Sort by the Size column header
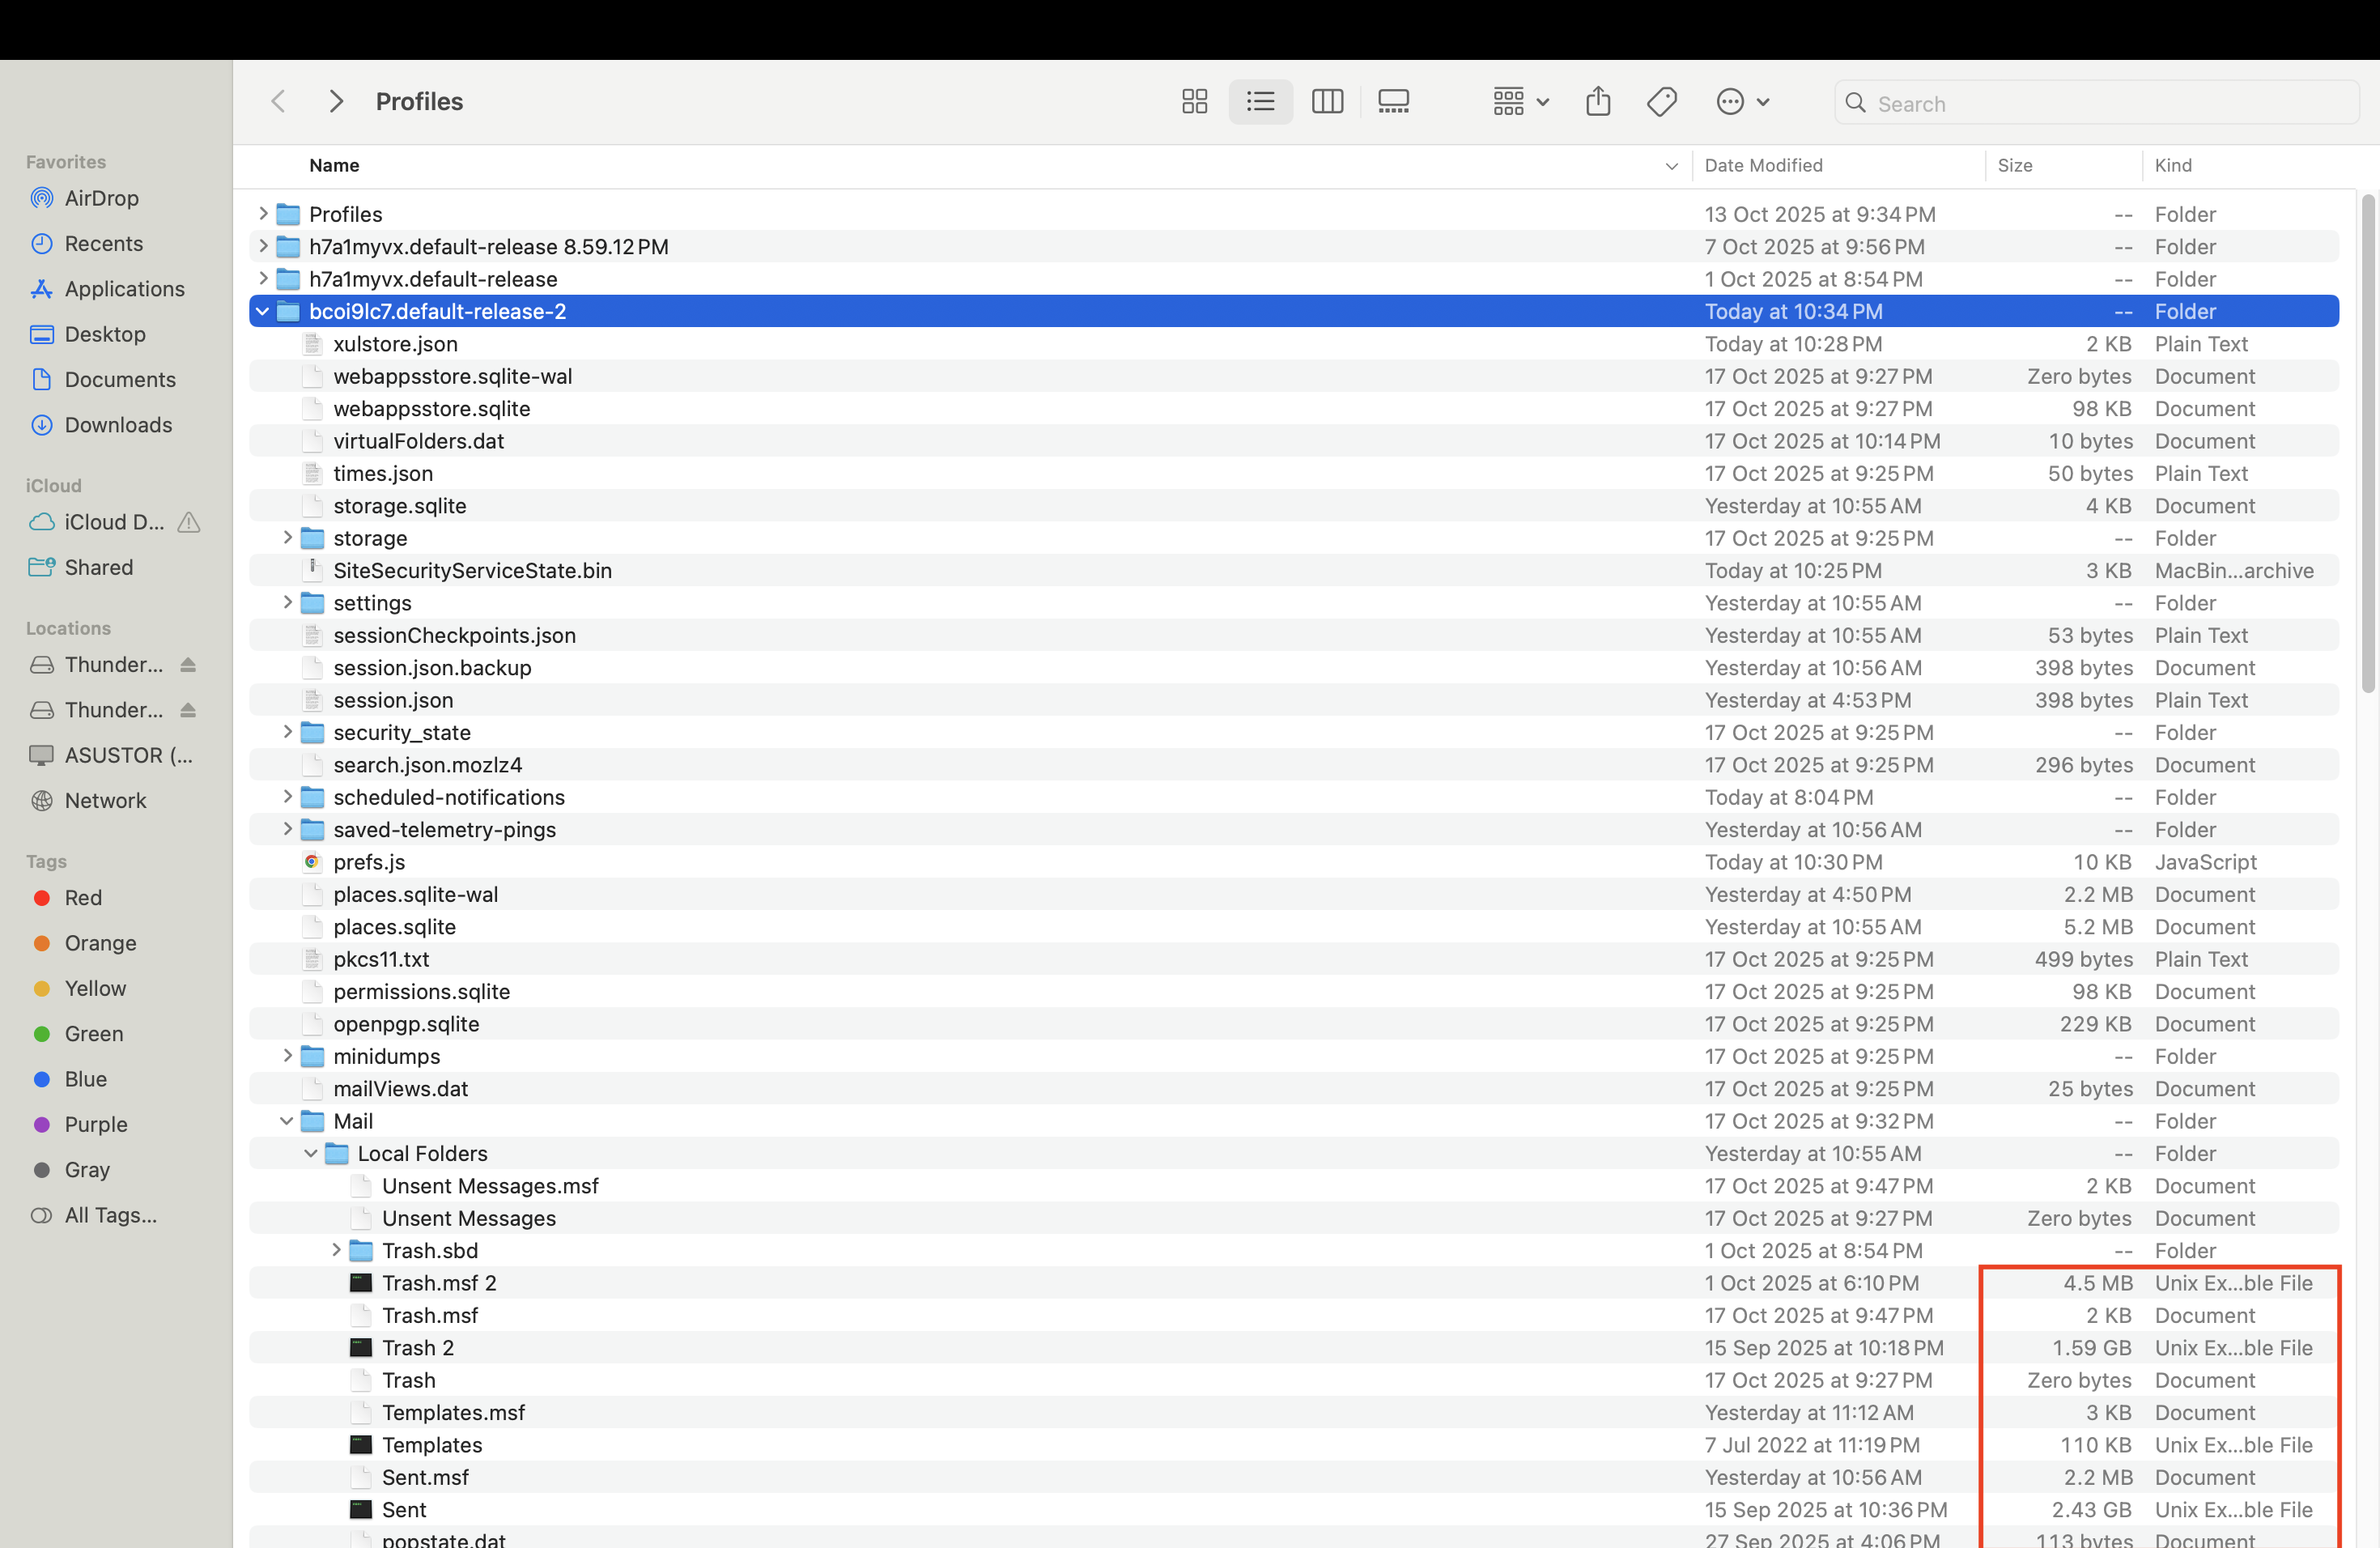 coord(2014,166)
